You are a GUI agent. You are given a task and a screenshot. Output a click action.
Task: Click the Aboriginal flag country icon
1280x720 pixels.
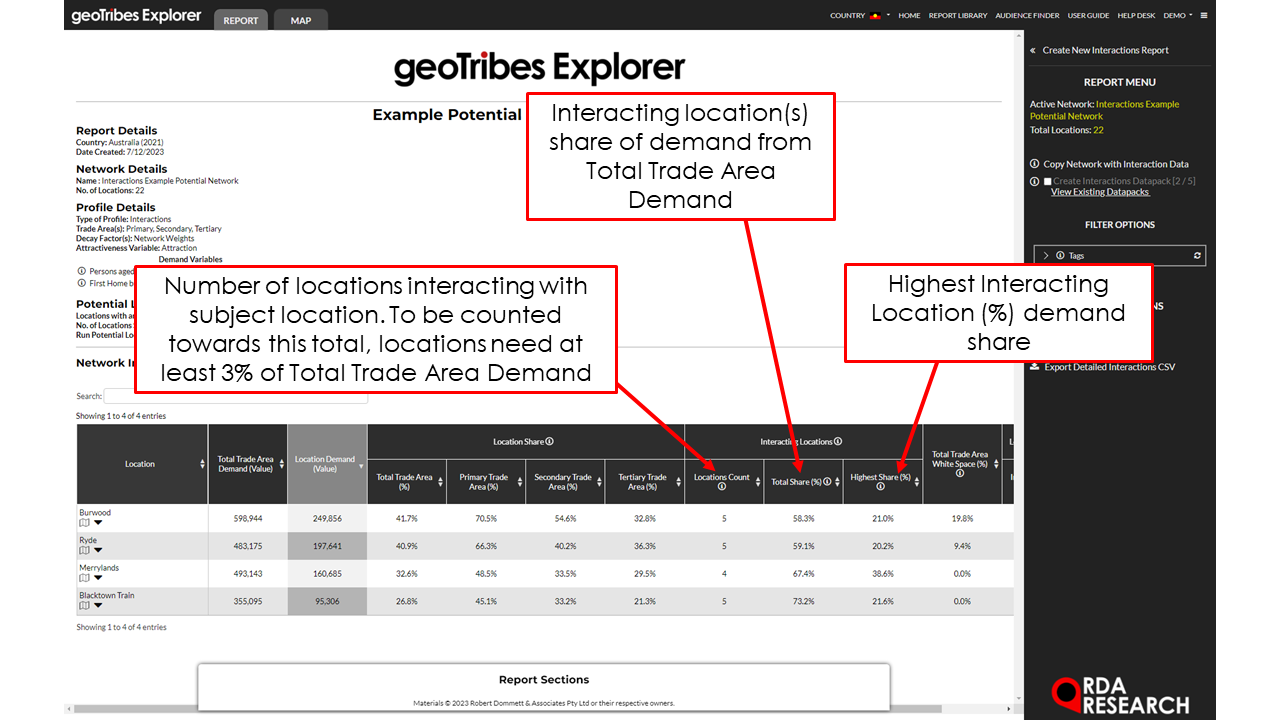click(x=876, y=16)
